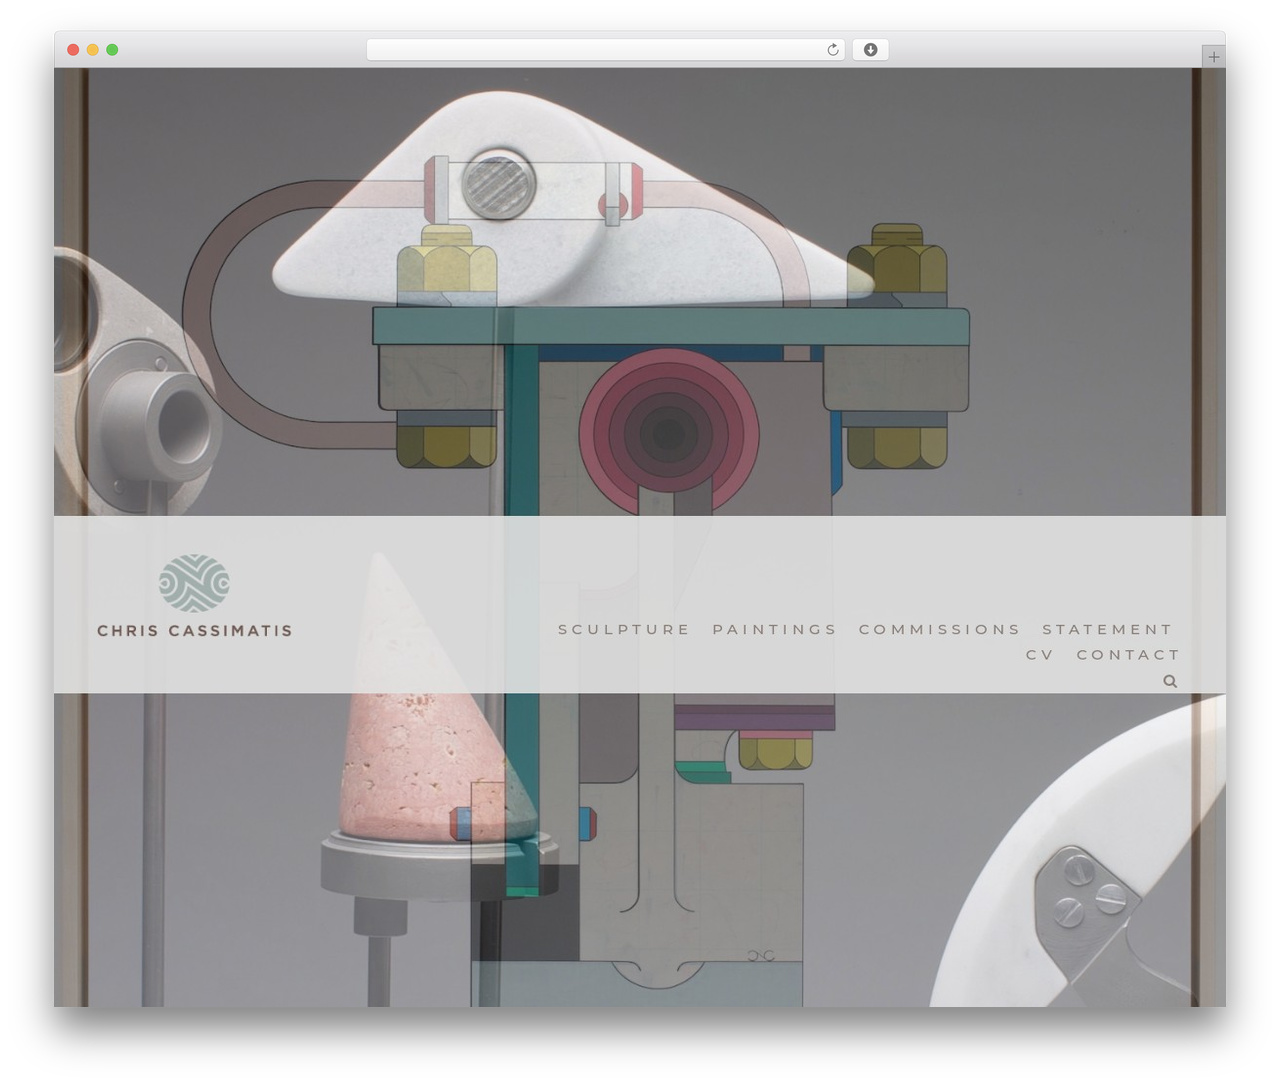Focus the browser address bar

click(605, 50)
